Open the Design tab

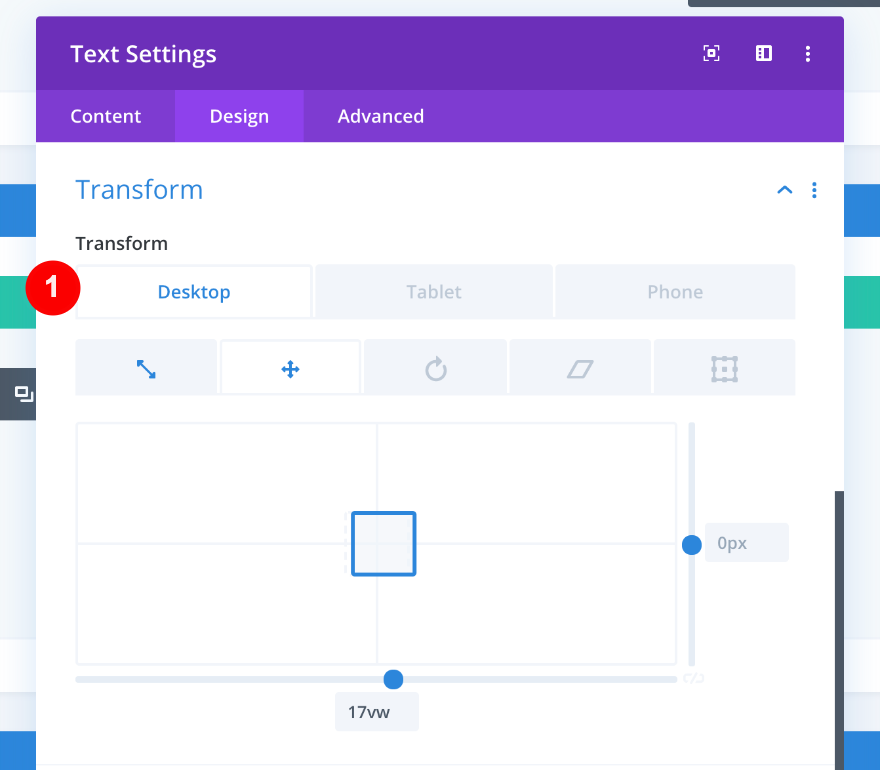pyautogui.click(x=239, y=116)
